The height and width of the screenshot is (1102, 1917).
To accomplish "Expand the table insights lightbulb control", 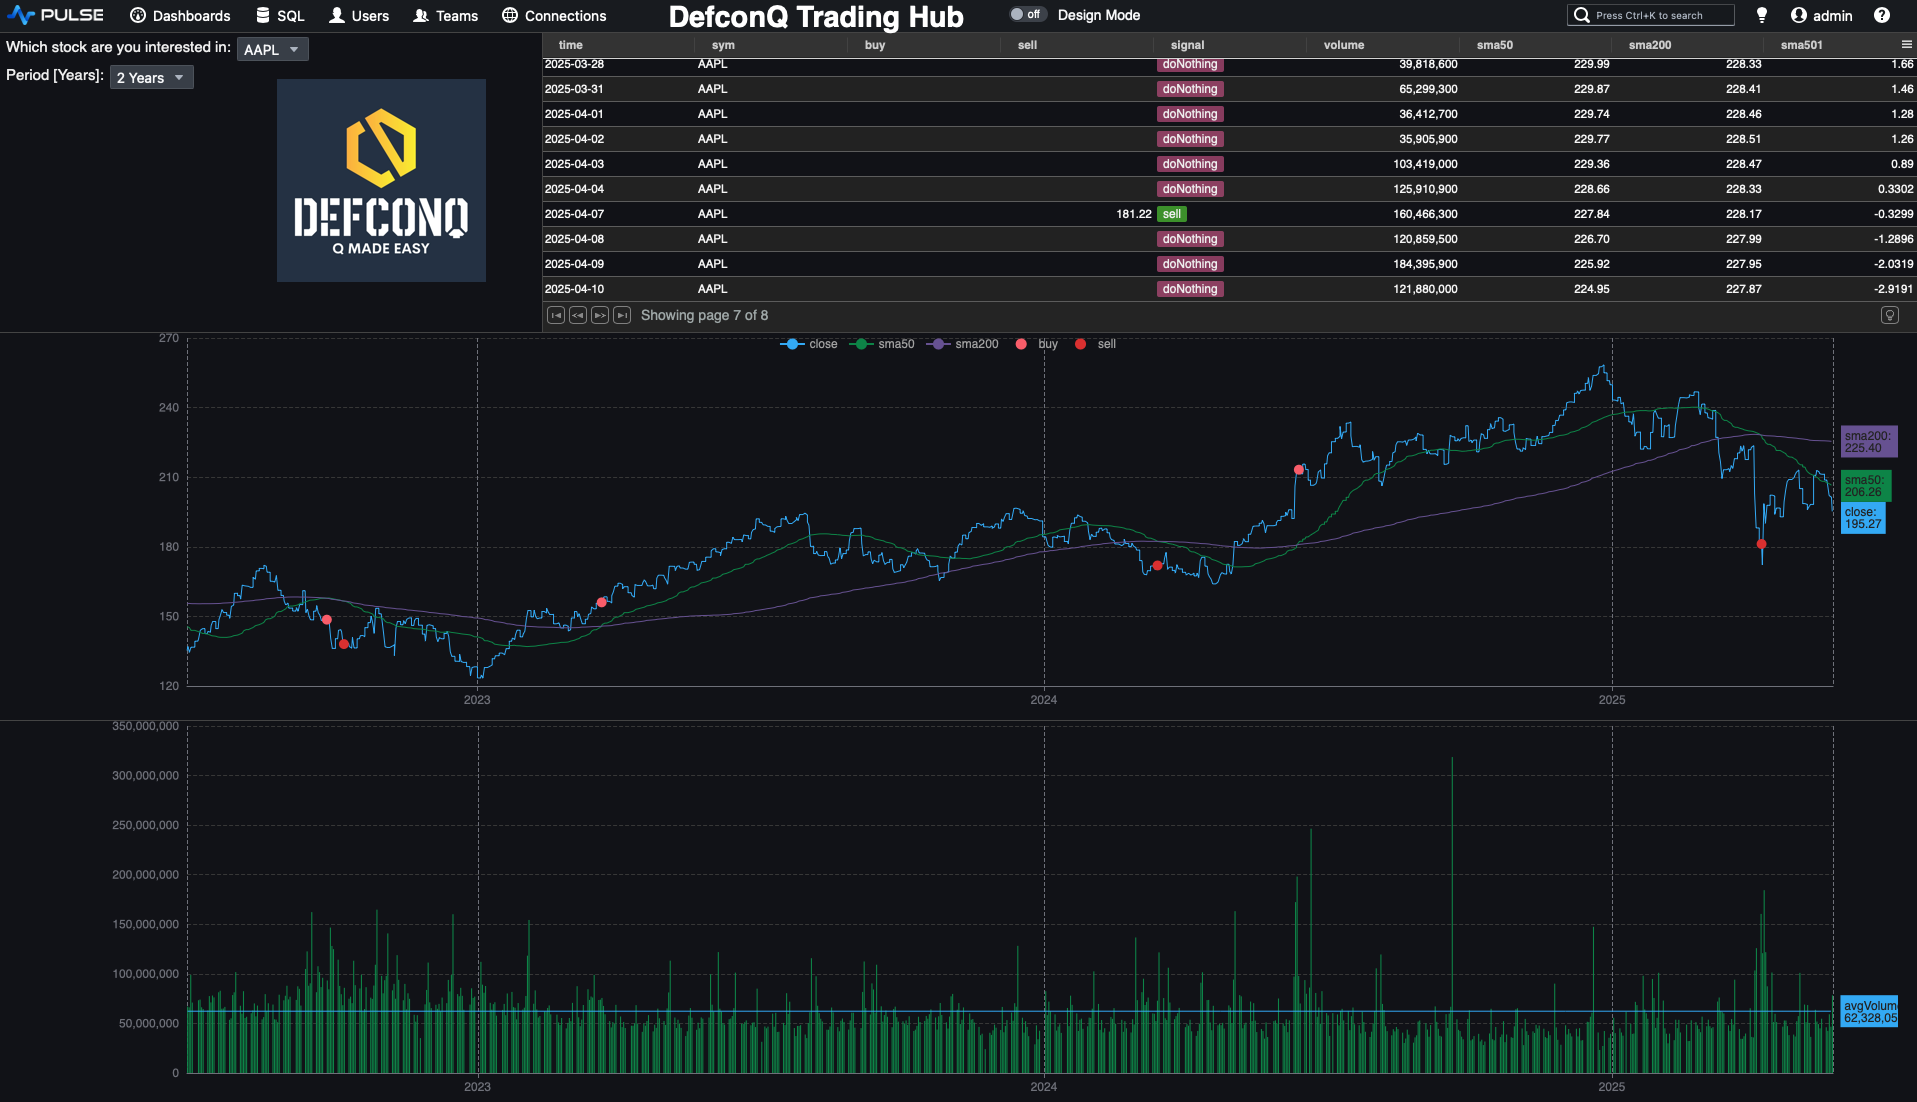I will (1890, 315).
